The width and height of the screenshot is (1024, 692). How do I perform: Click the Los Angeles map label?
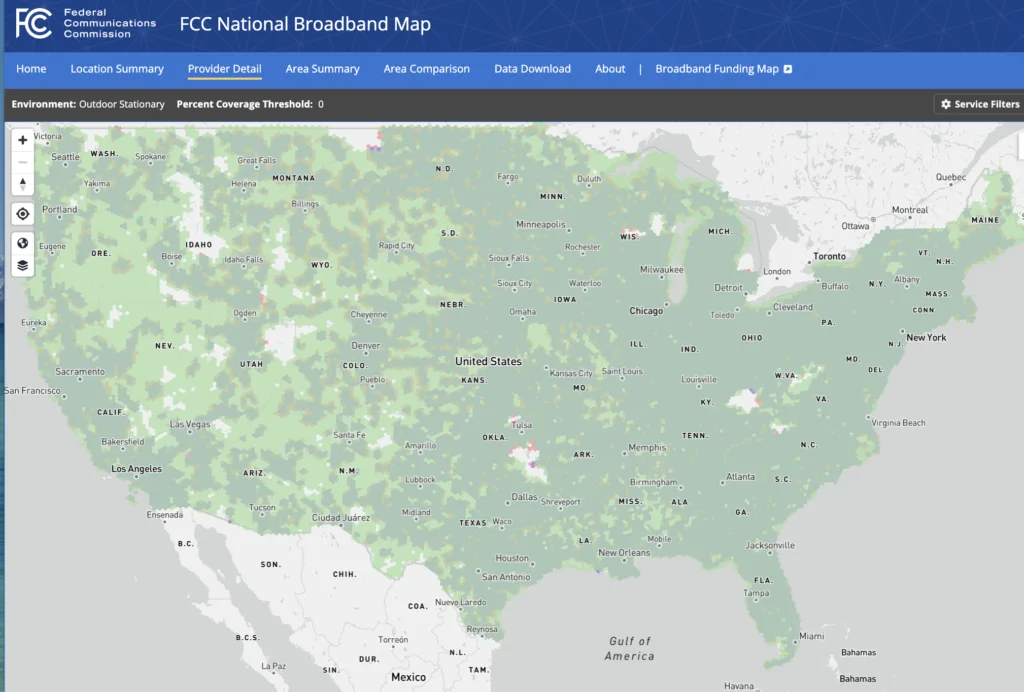pos(136,469)
